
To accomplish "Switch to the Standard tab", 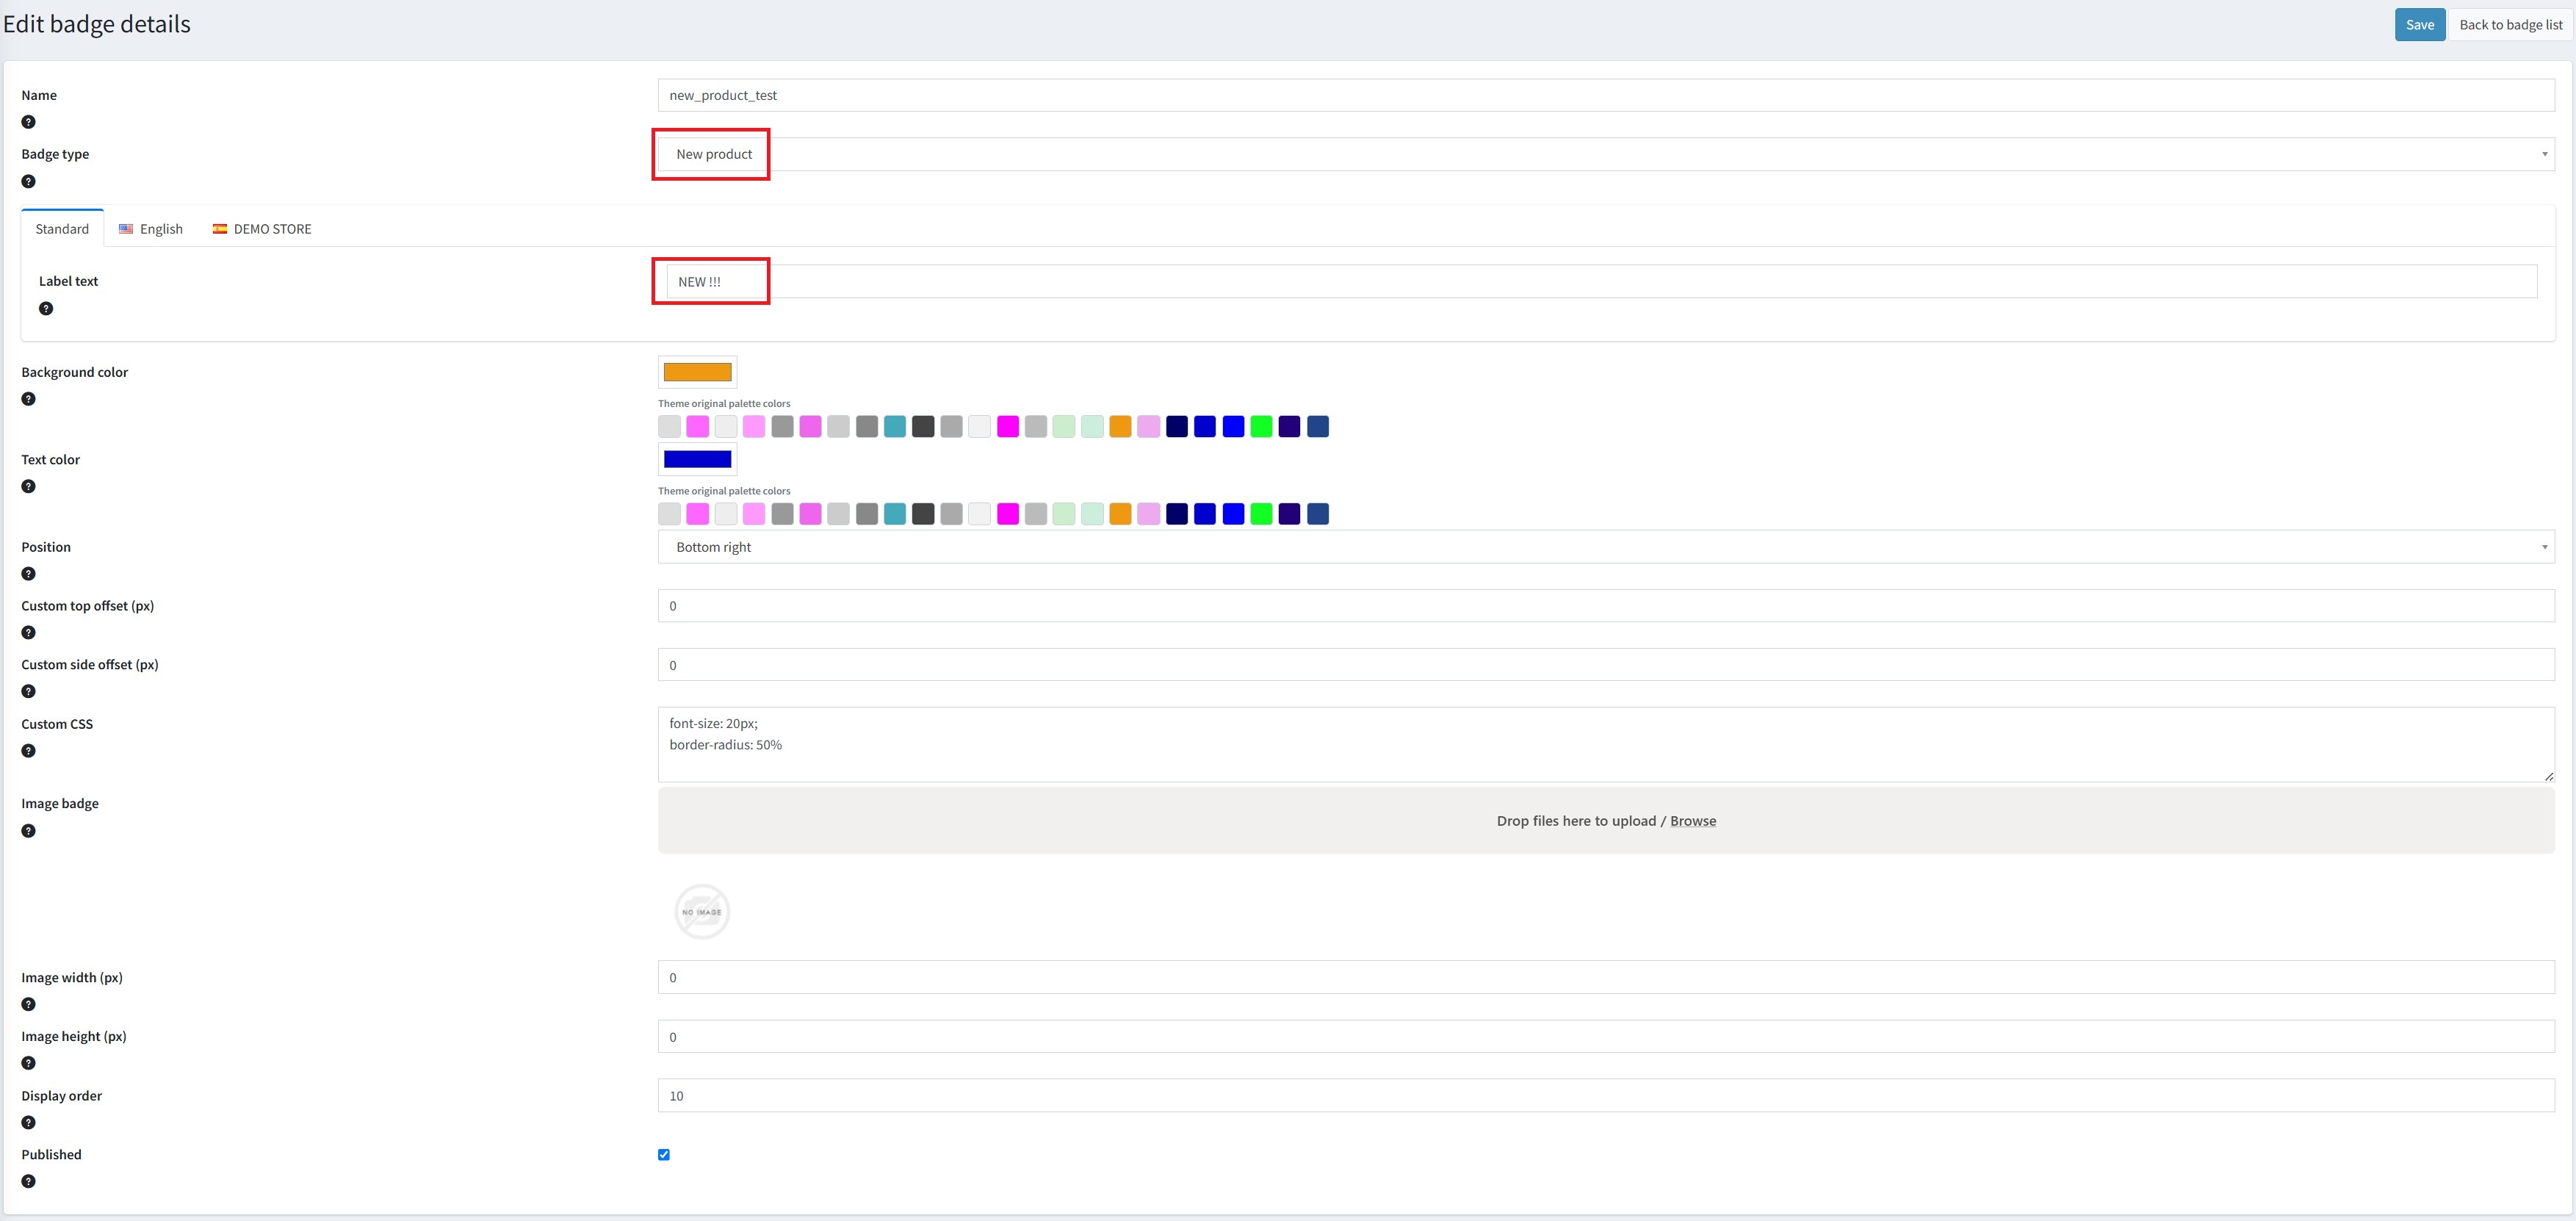I will click(x=62, y=229).
